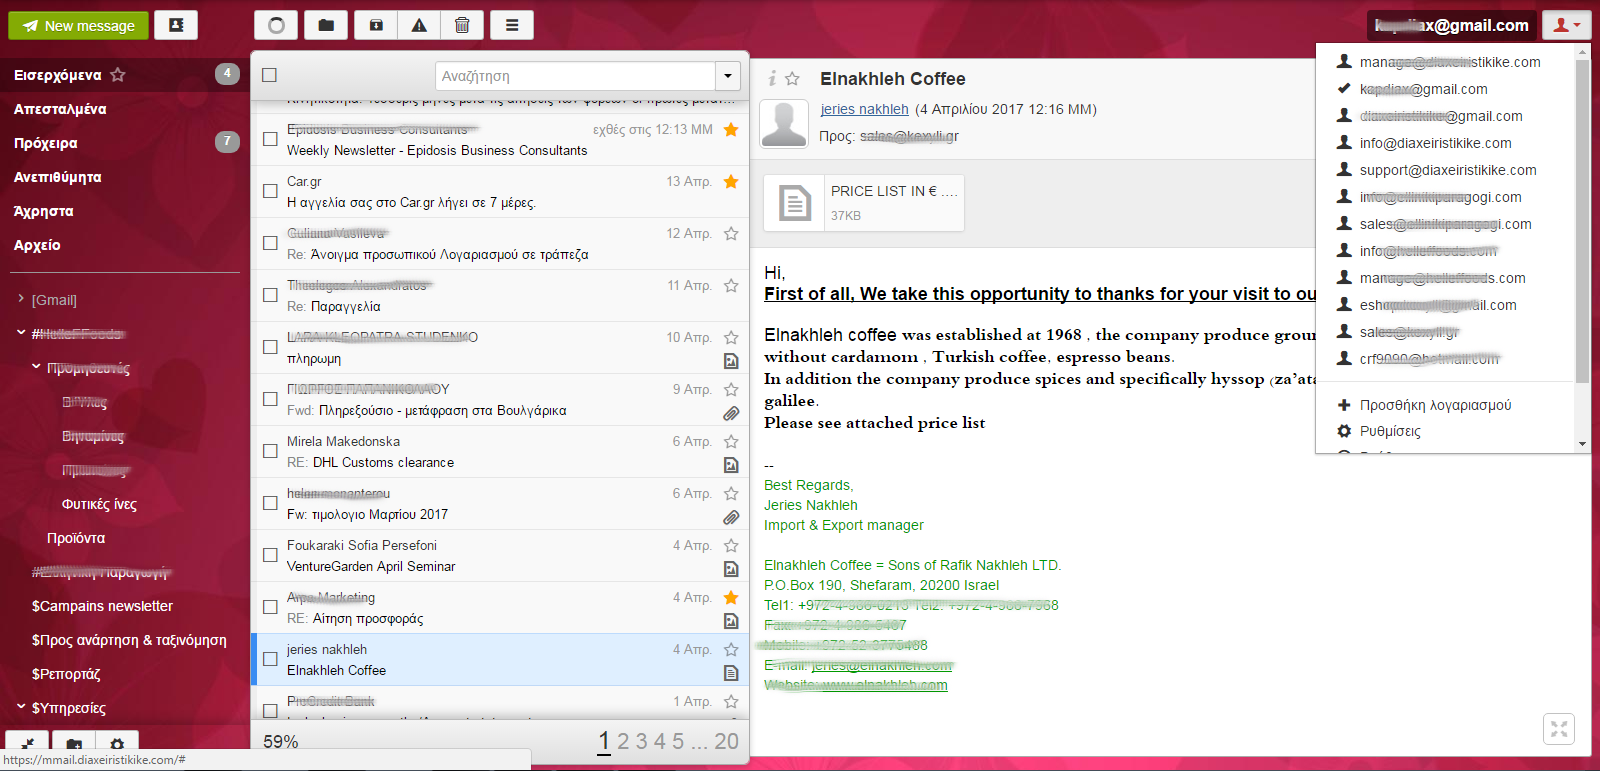Click the refresh mail icon in toolbar
The height and width of the screenshot is (771, 1600).
point(276,25)
